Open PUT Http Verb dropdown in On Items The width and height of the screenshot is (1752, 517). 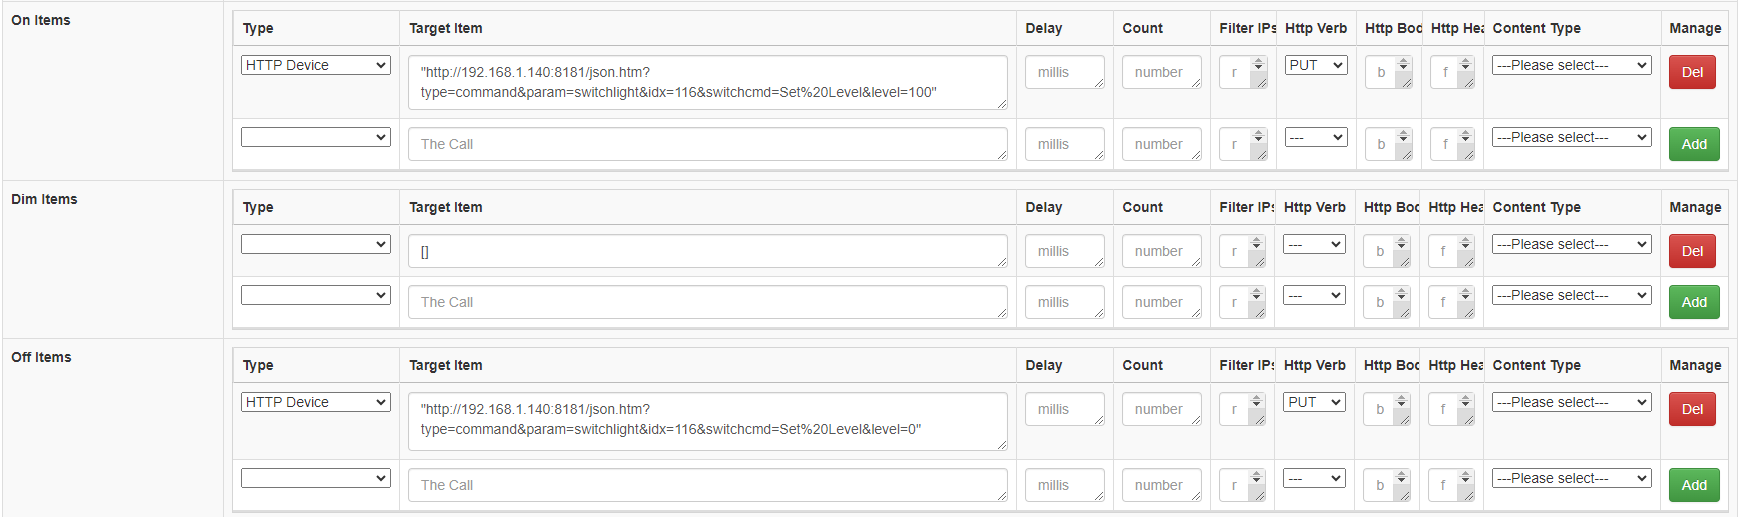[1316, 65]
